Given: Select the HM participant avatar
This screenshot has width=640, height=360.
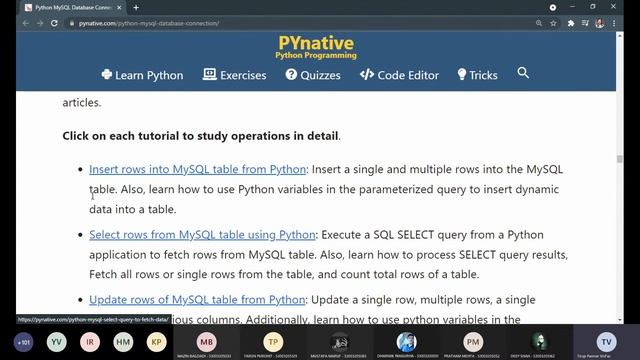Looking at the screenshot, I should tap(123, 342).
